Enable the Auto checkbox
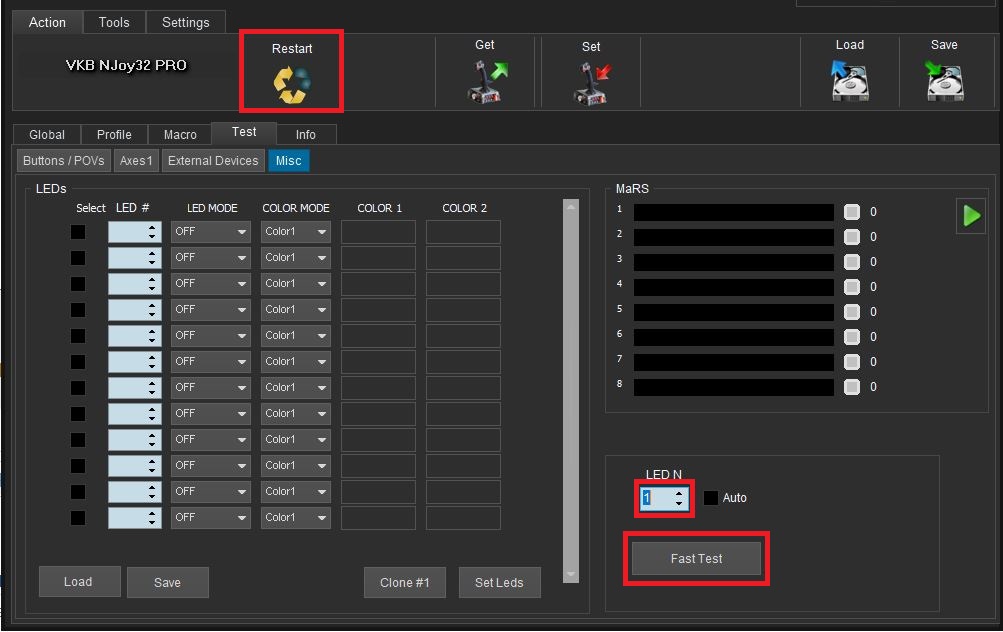 [x=710, y=498]
